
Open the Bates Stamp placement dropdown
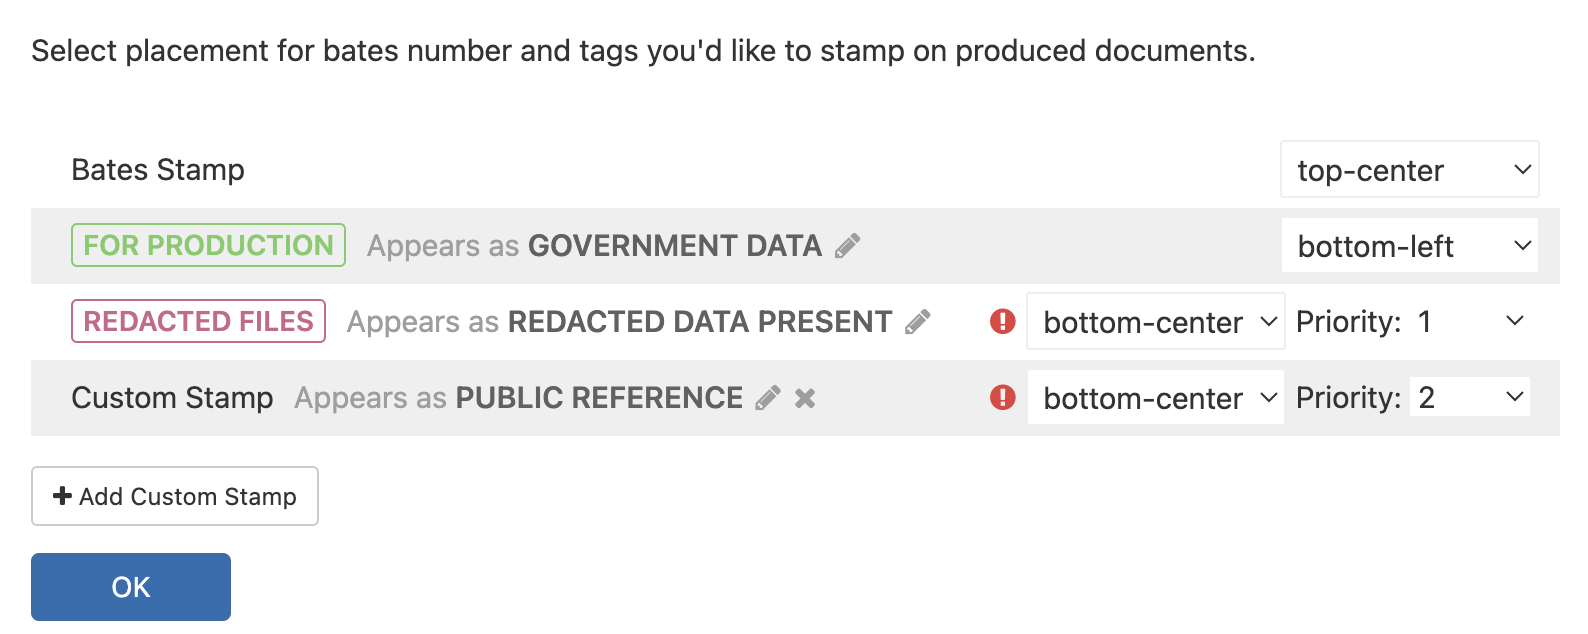point(1409,169)
